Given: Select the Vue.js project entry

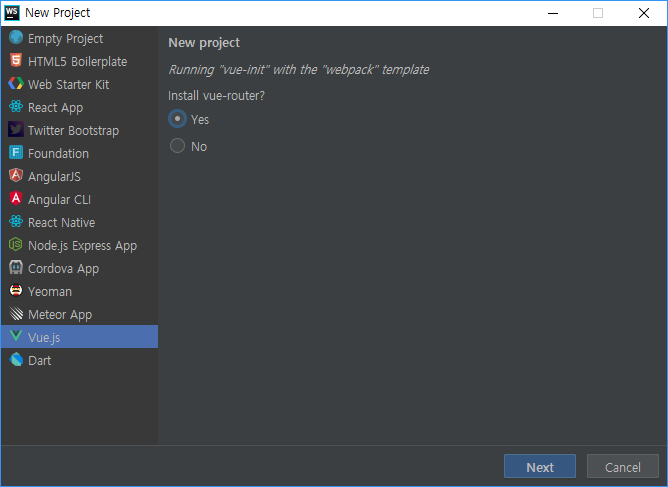Looking at the screenshot, I should tap(79, 337).
